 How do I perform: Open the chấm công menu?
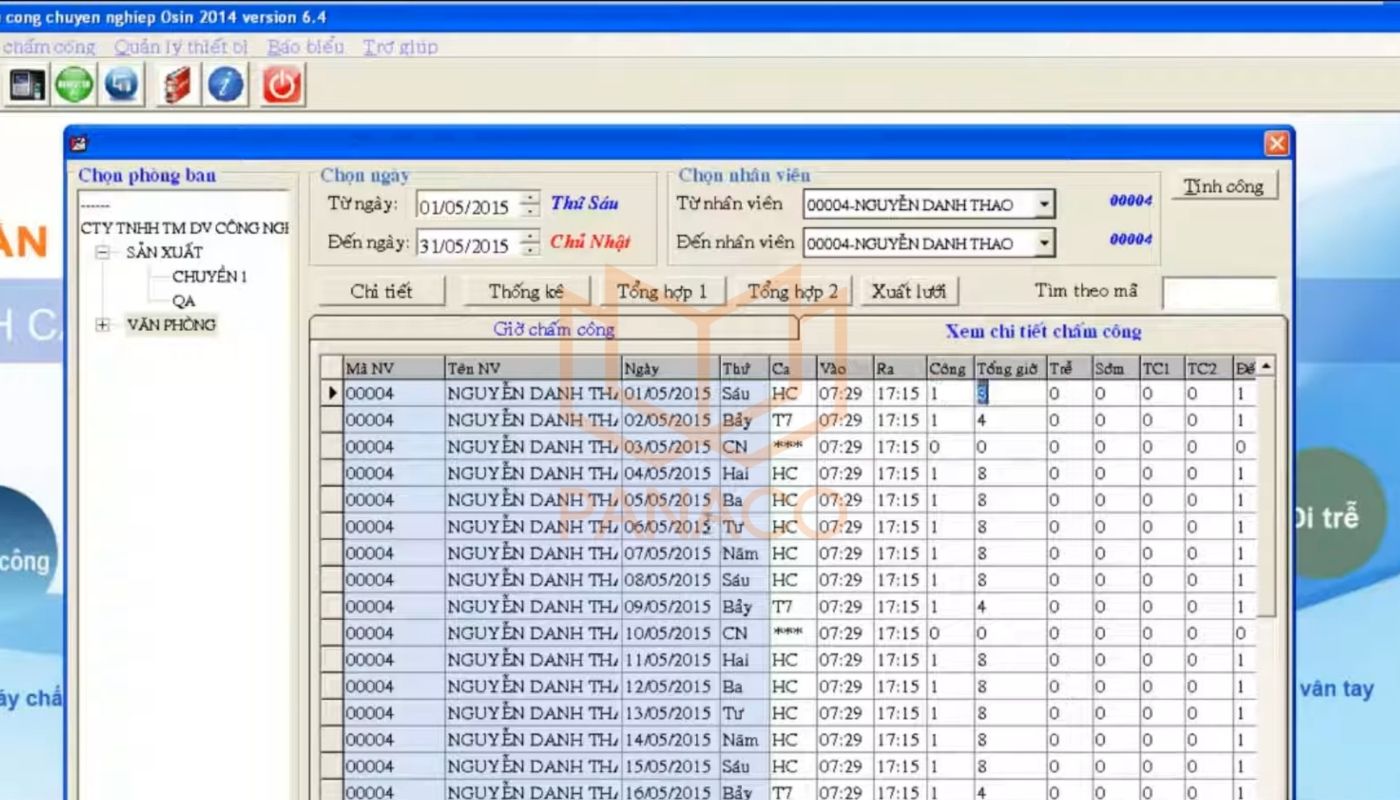coord(48,47)
